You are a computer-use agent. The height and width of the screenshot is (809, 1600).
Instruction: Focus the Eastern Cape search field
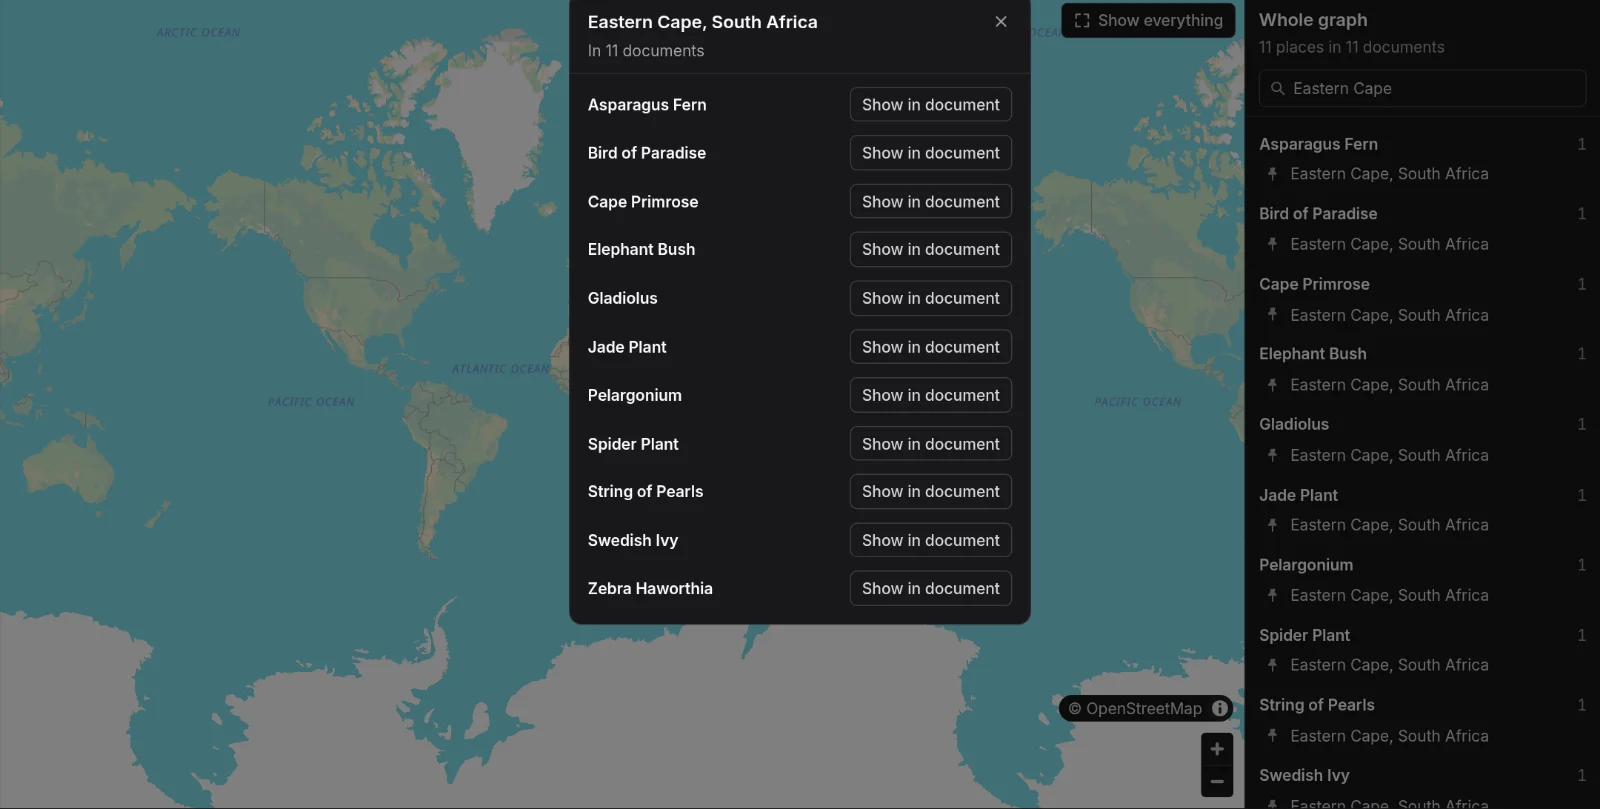pos(1422,88)
